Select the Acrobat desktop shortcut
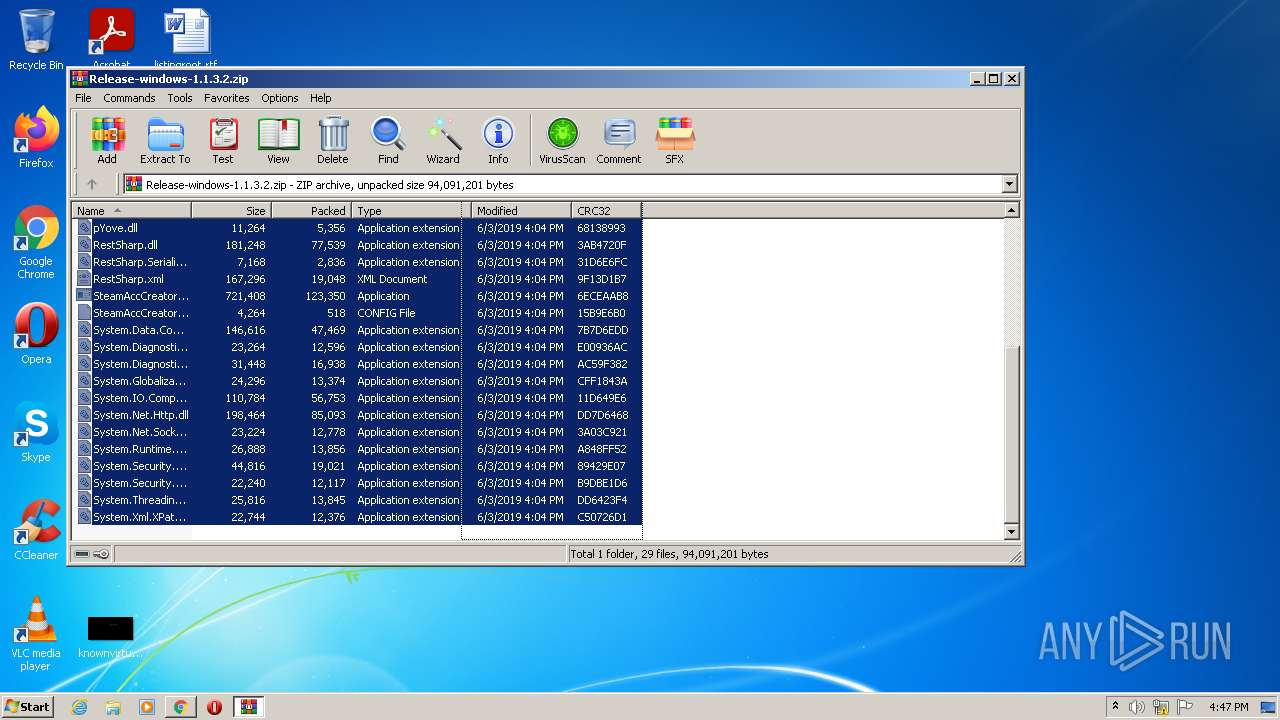The width and height of the screenshot is (1280, 720). coord(111,38)
